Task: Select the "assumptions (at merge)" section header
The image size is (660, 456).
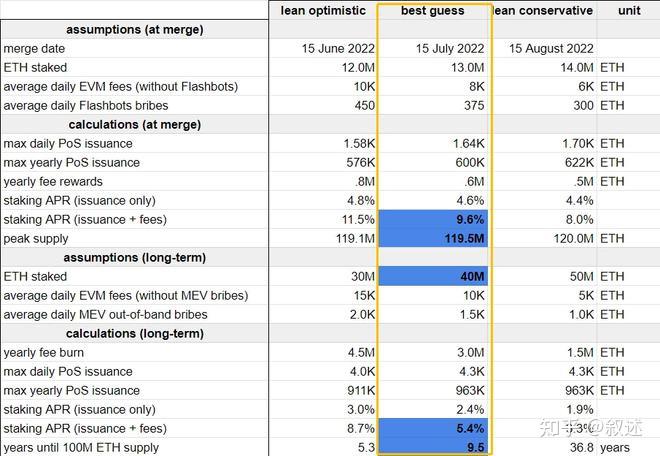Action: point(133,29)
